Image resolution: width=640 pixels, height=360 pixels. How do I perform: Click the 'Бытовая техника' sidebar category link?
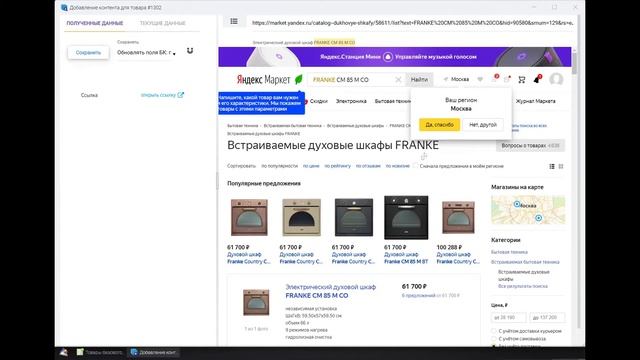pyautogui.click(x=509, y=252)
